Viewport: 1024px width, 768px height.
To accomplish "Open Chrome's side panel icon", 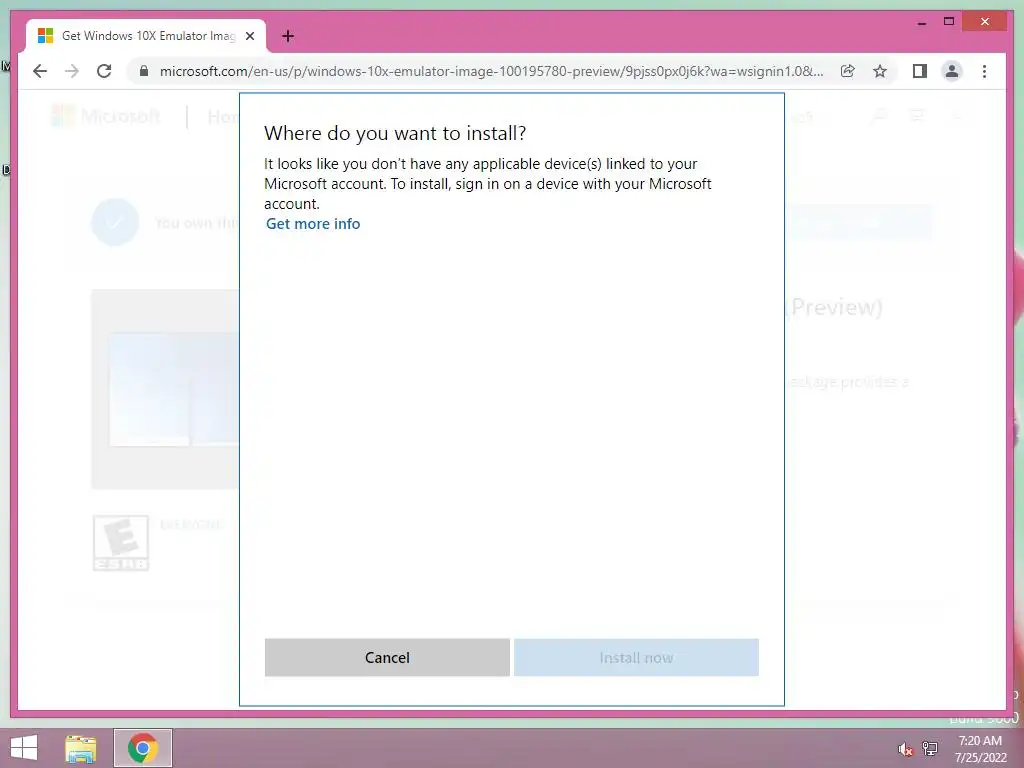I will point(920,71).
